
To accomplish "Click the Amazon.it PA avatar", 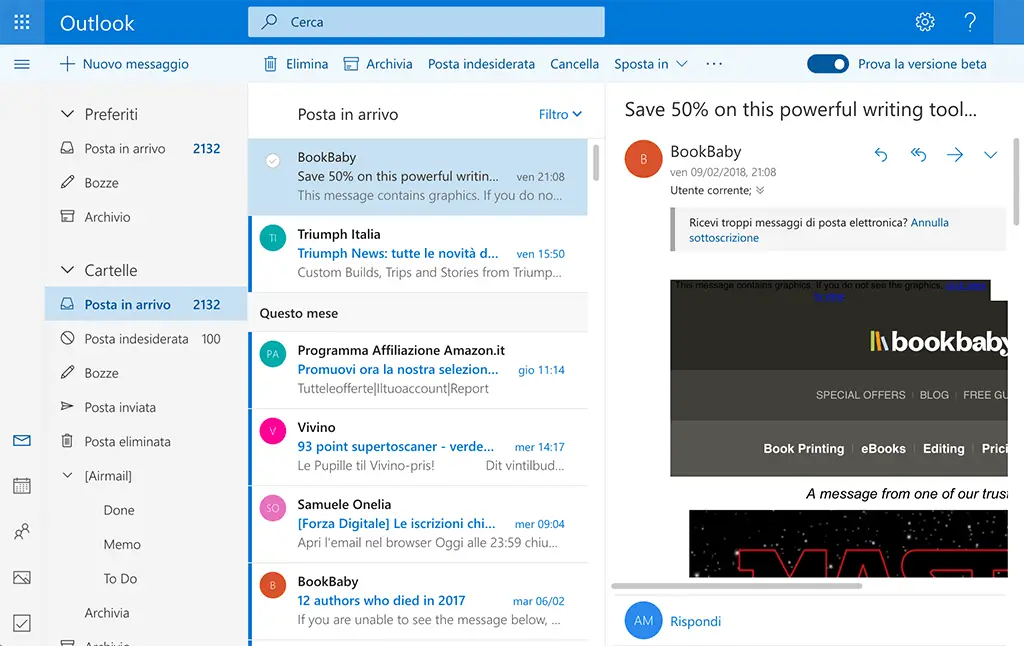I will click(x=273, y=354).
